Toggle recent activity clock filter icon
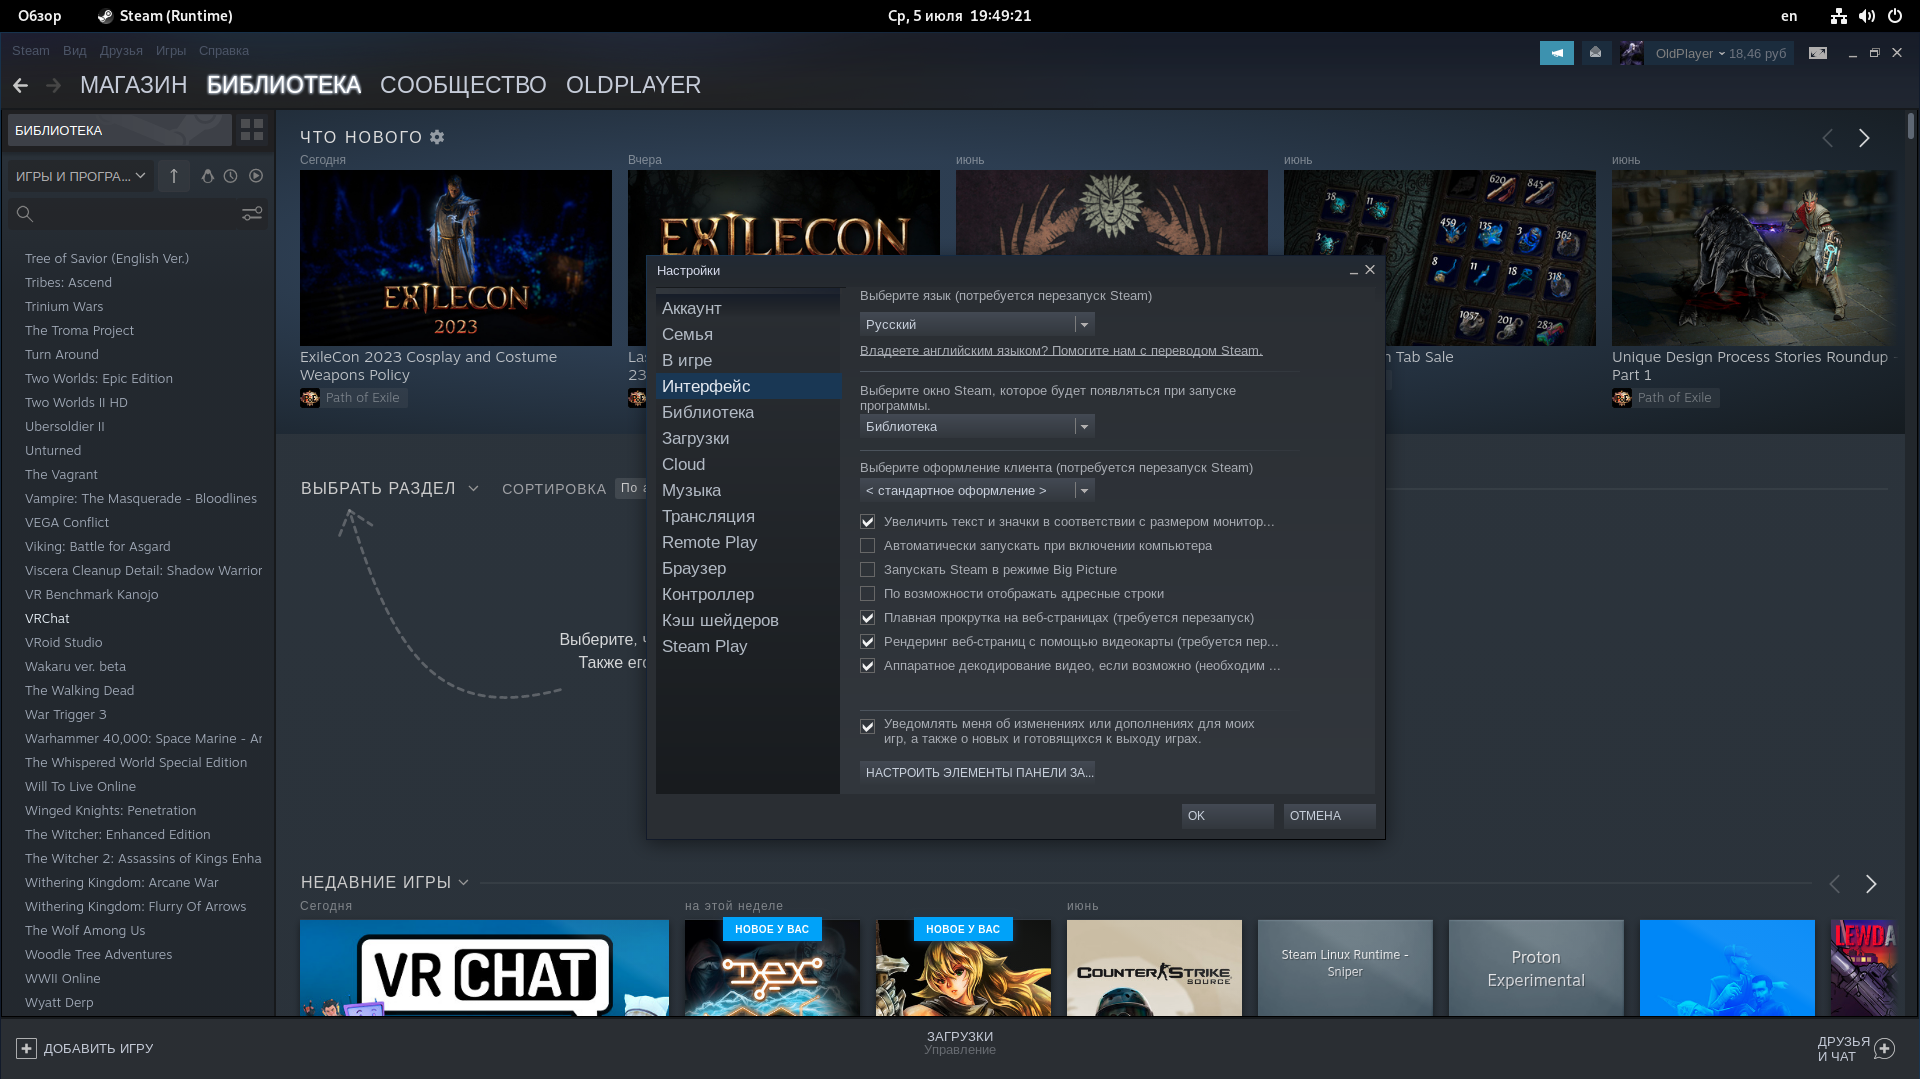 (231, 176)
